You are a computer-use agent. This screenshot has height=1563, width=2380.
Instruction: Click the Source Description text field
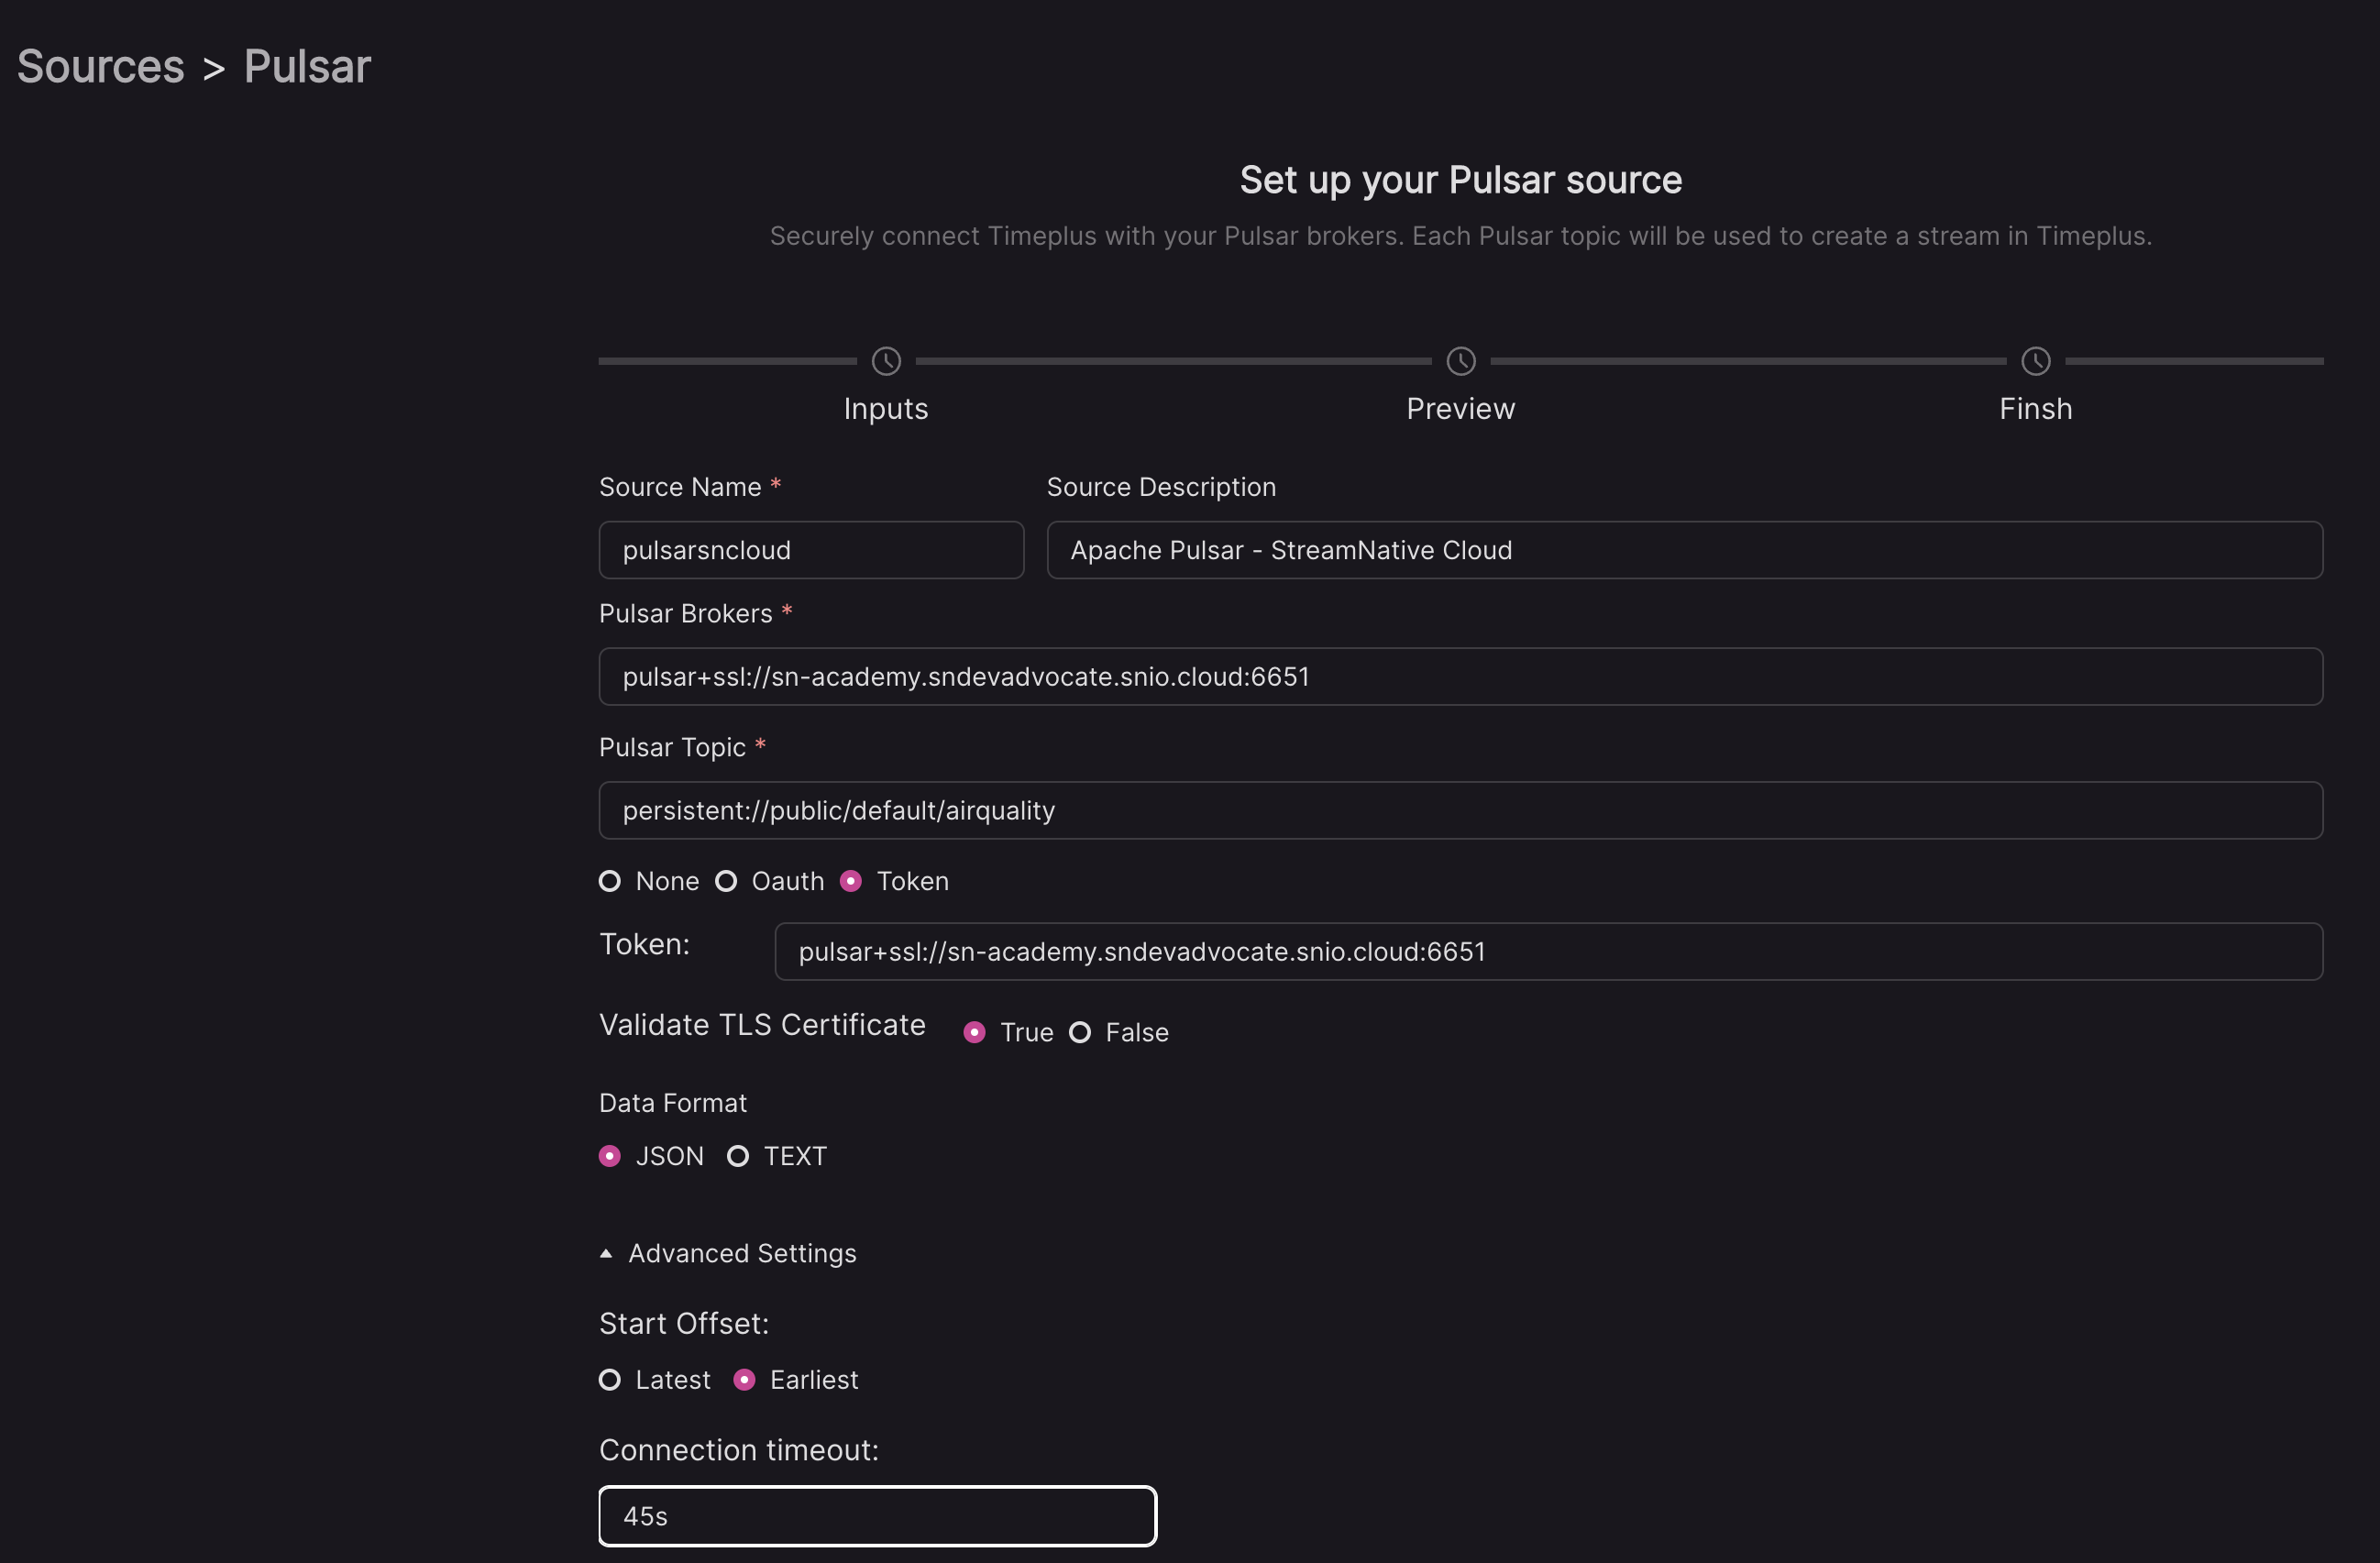tap(1684, 550)
